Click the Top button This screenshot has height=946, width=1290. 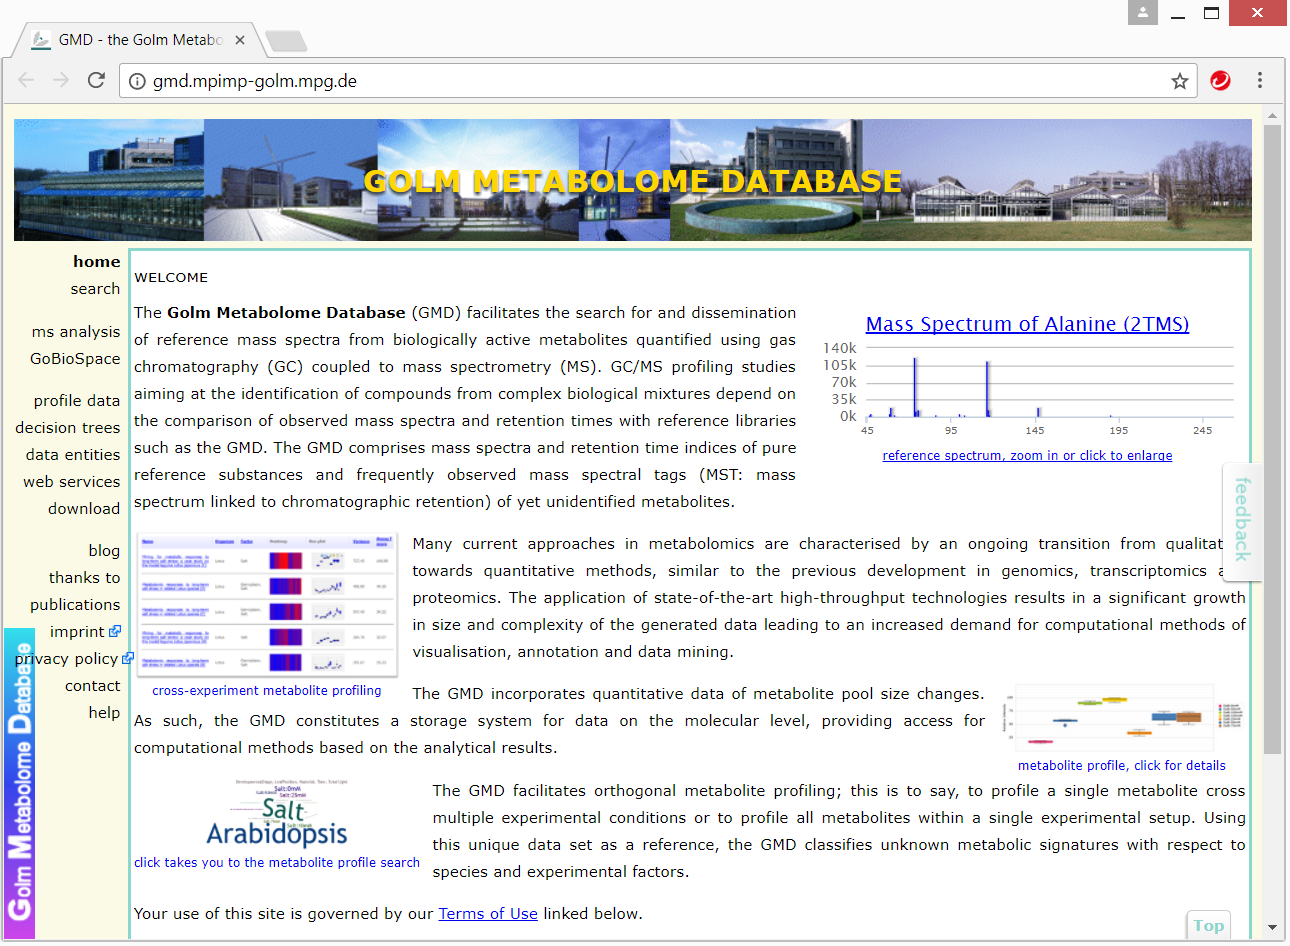1208,926
